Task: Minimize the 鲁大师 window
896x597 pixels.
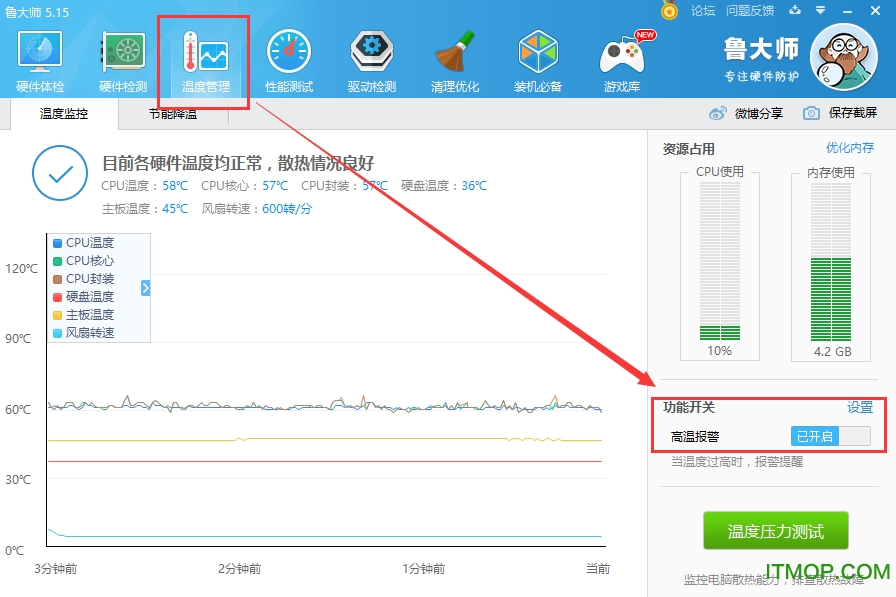Action: (847, 11)
